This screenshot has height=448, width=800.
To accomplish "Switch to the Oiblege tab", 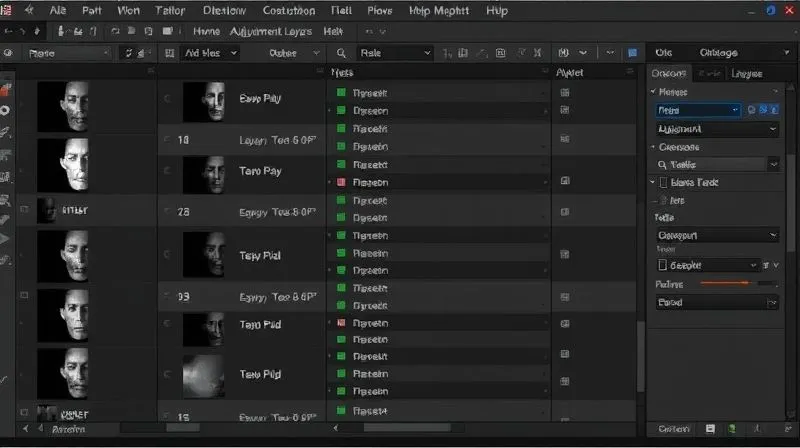I will (718, 53).
